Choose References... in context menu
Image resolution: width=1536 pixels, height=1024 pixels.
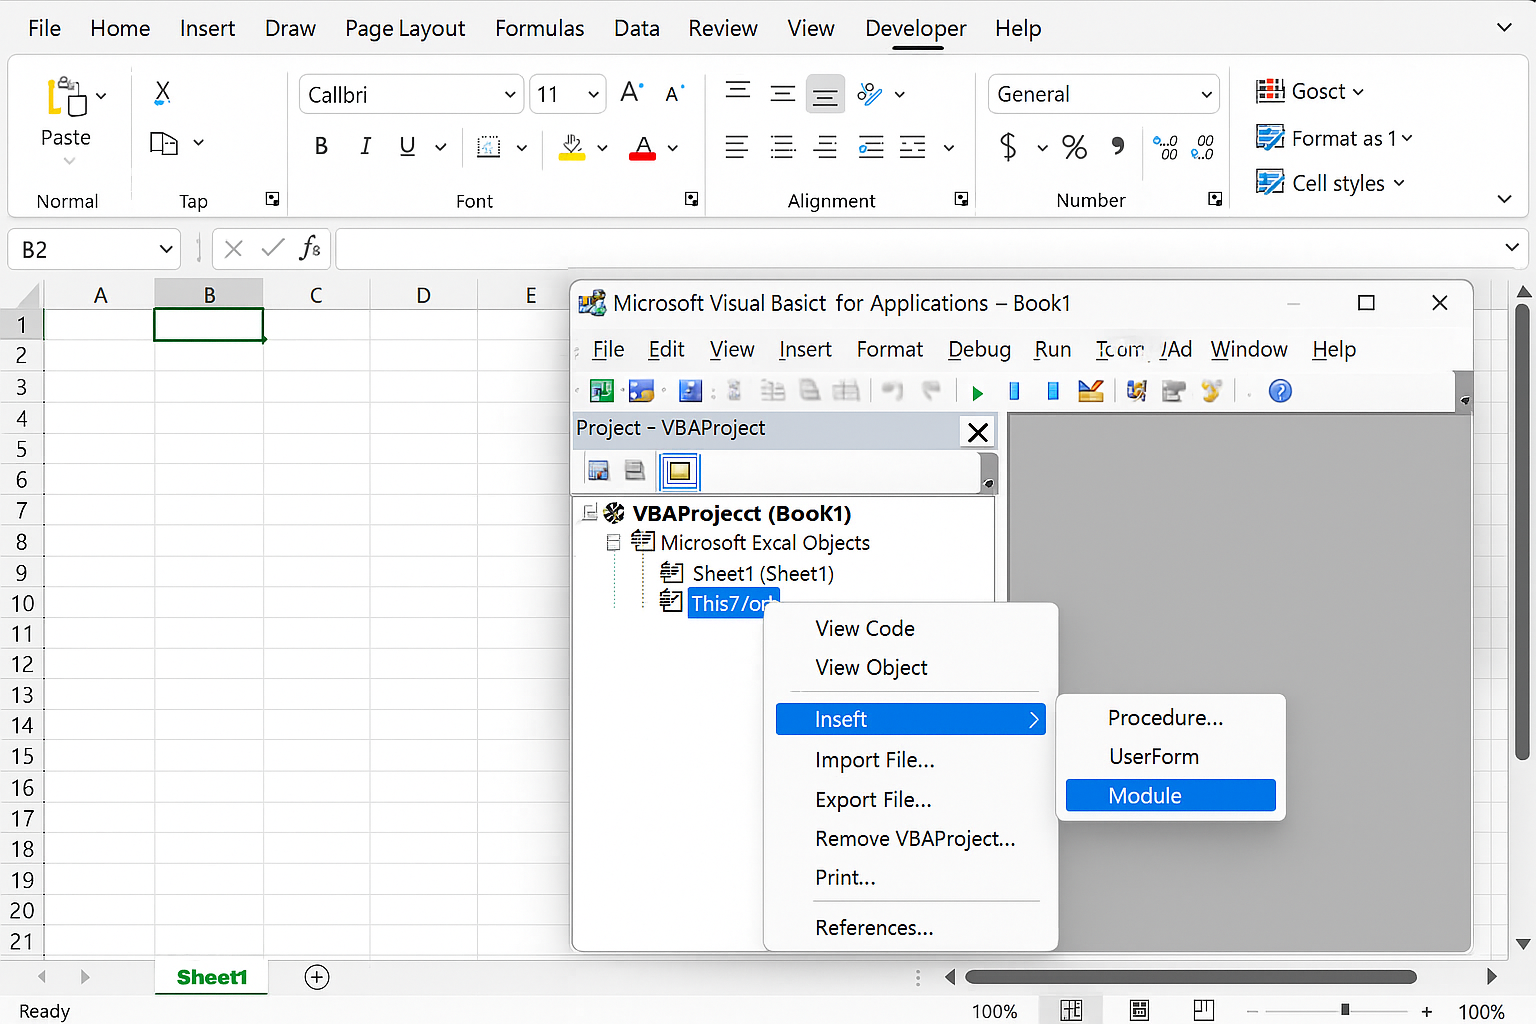(x=874, y=927)
